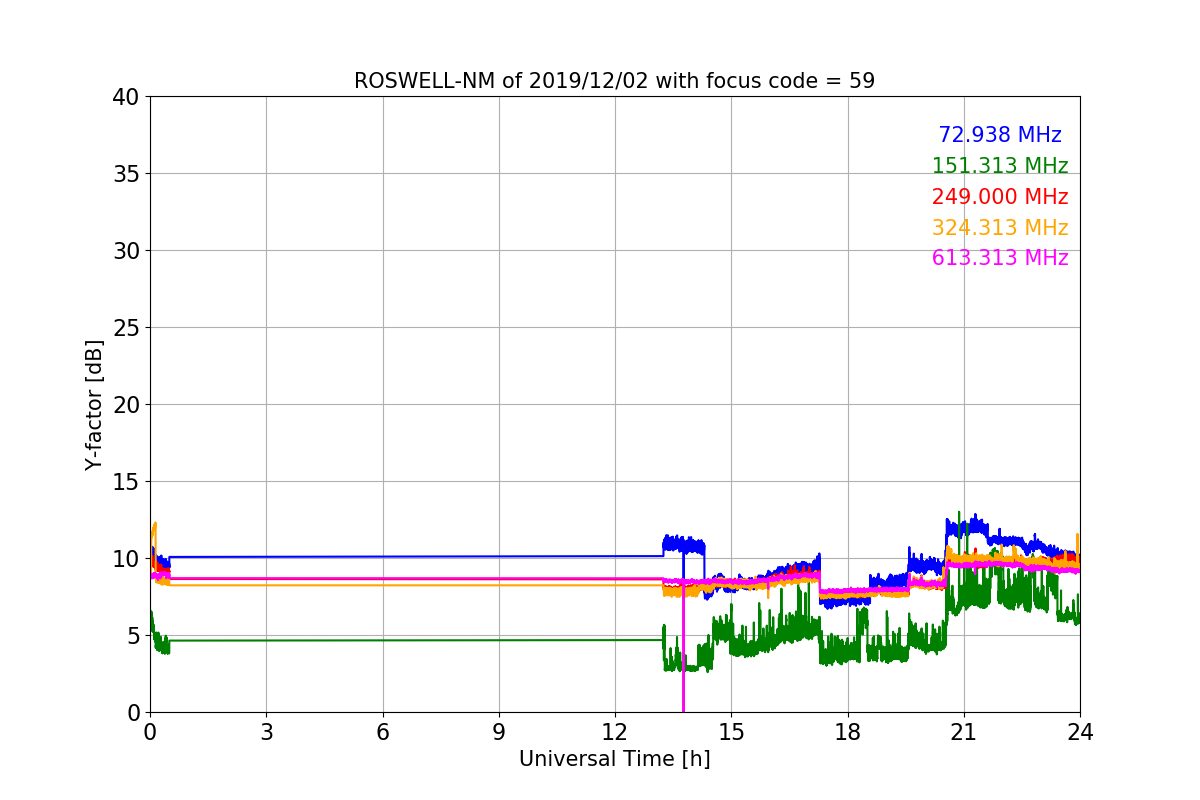This screenshot has width=1200, height=800.
Task: Click the y-axis tick label 40
Action: coord(126,97)
